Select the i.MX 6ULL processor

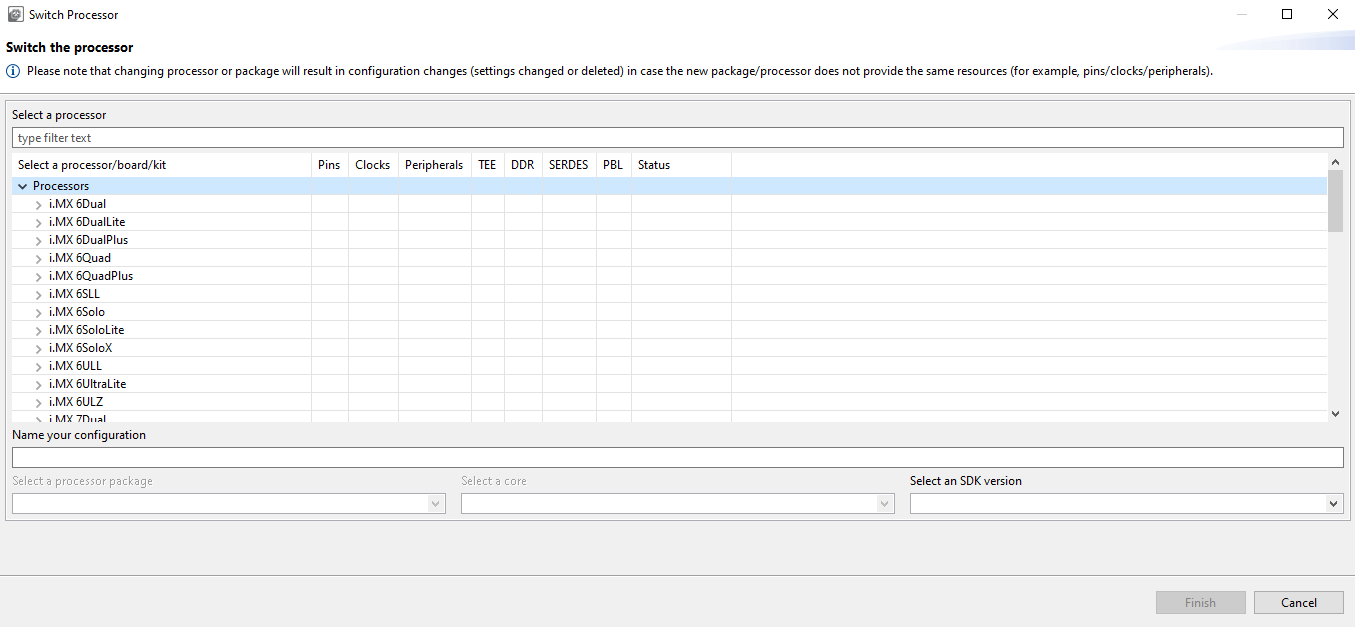click(75, 366)
